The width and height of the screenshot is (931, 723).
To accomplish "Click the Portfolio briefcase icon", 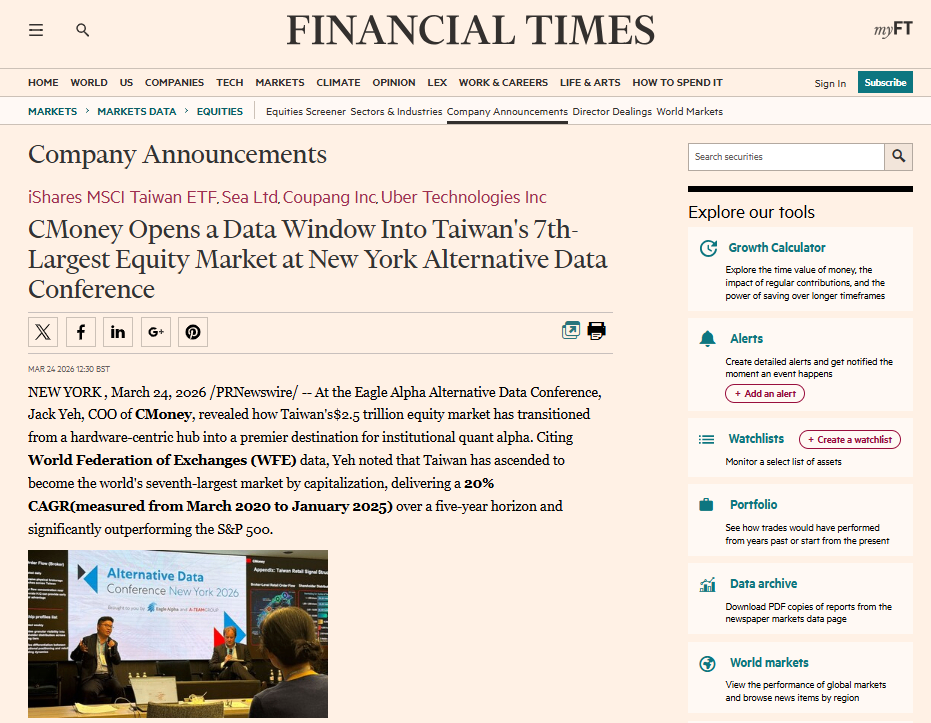I will pos(707,505).
